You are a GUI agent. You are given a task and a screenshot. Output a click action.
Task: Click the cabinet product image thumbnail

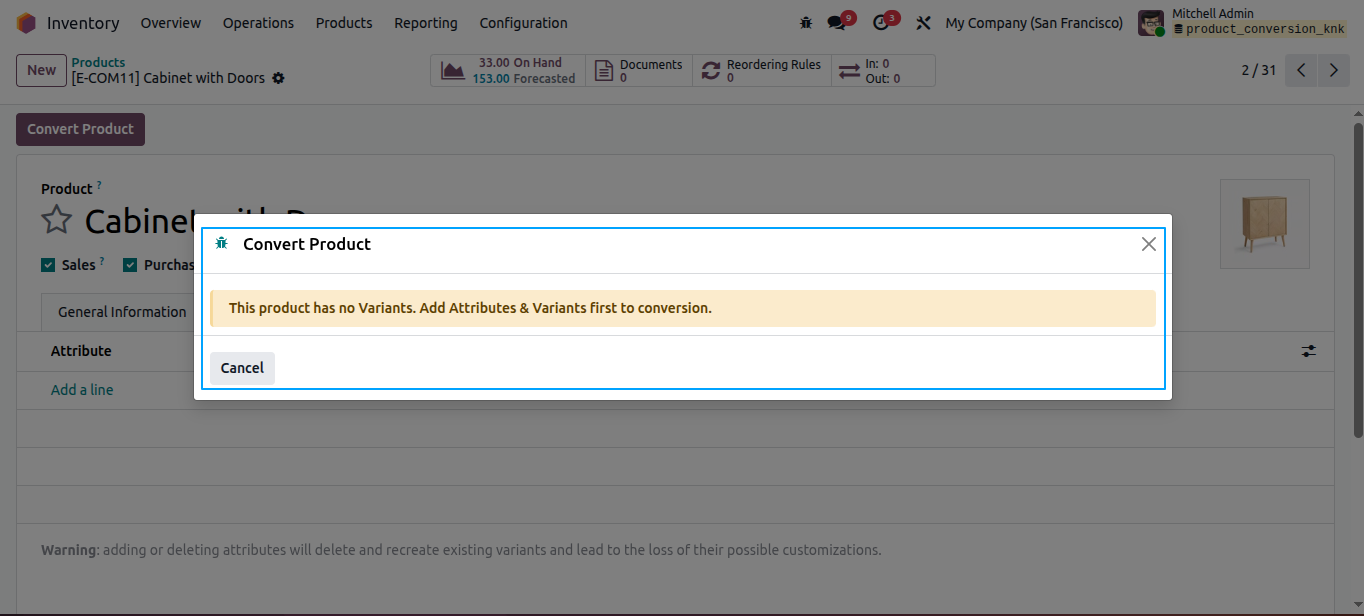[x=1265, y=224]
